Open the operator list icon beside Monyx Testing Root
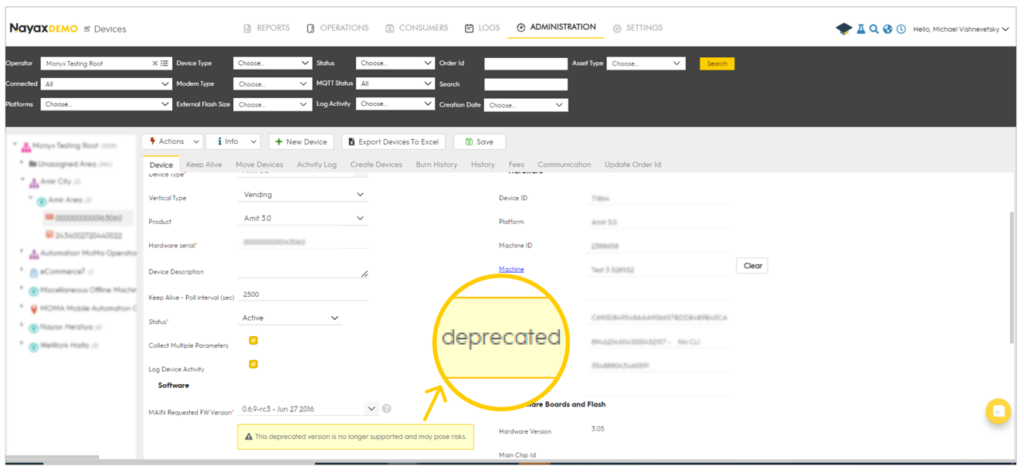The width and height of the screenshot is (1024, 473). pos(165,63)
